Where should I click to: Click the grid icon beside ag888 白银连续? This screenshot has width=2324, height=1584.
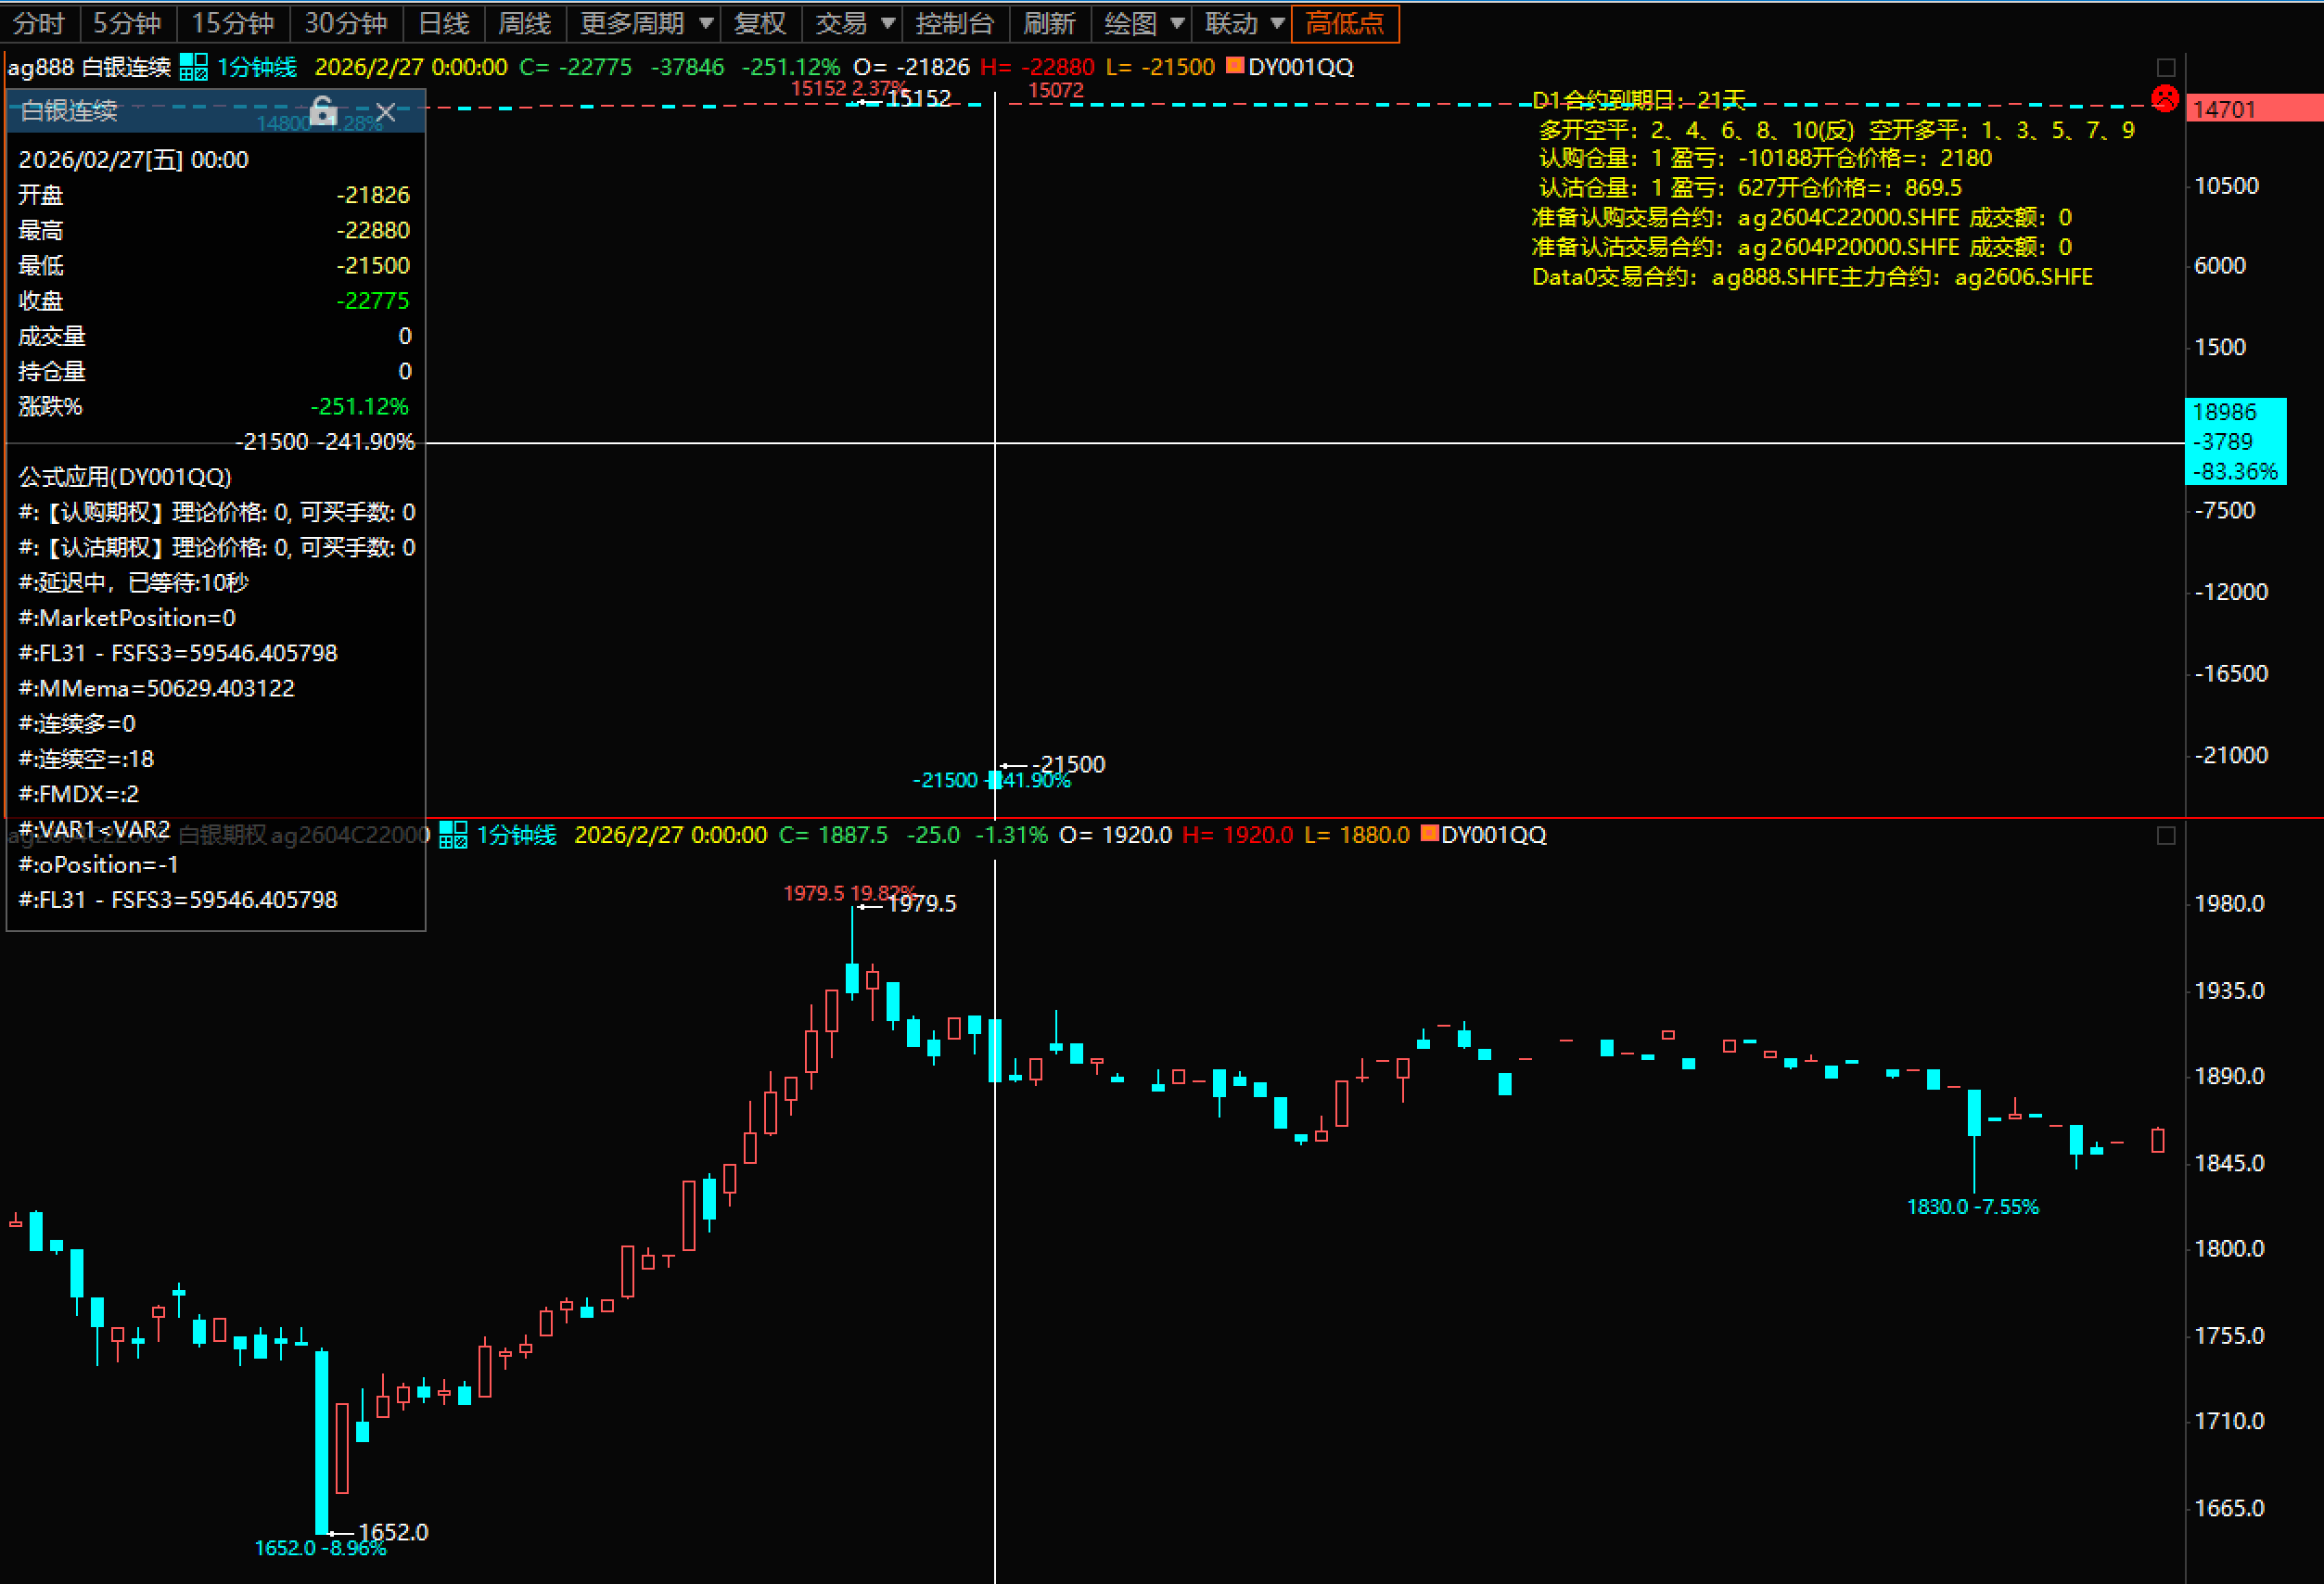point(193,67)
